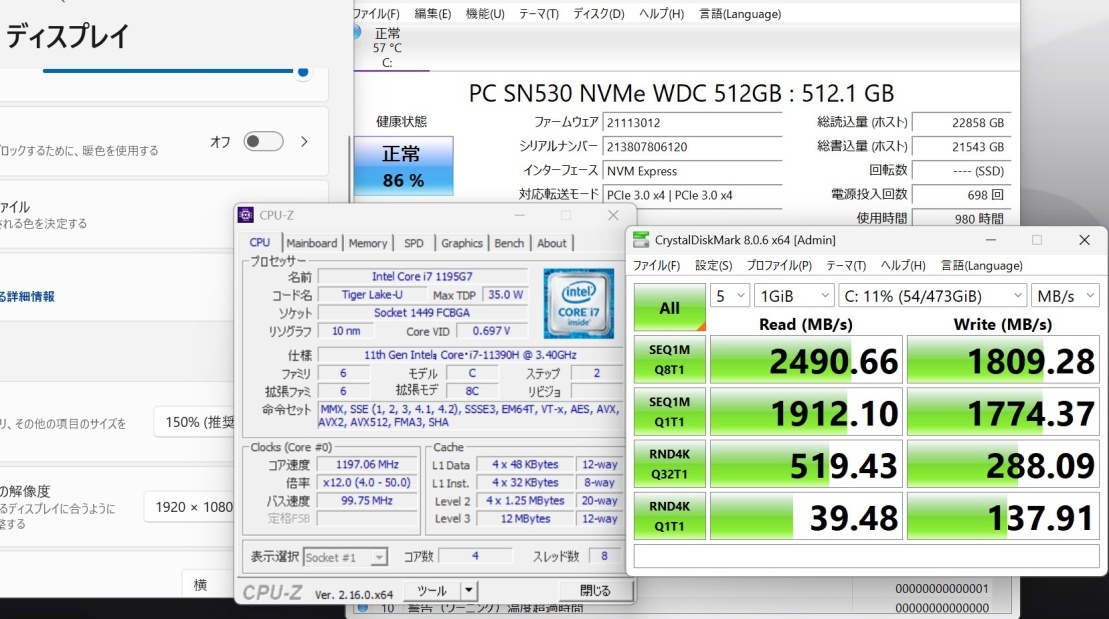1109x619 pixels.
Task: Switch to the About tab in CPU-Z
Action: click(552, 243)
